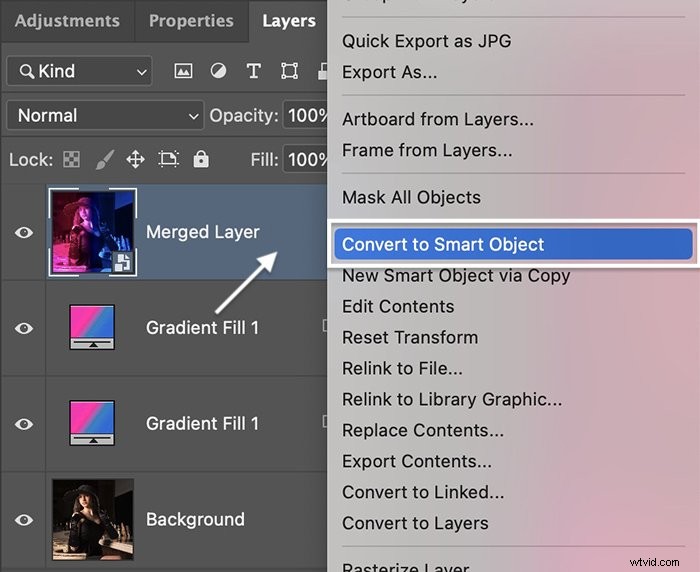This screenshot has width=700, height=572.
Task: Select the Background layer thumbnail
Action: click(93, 519)
